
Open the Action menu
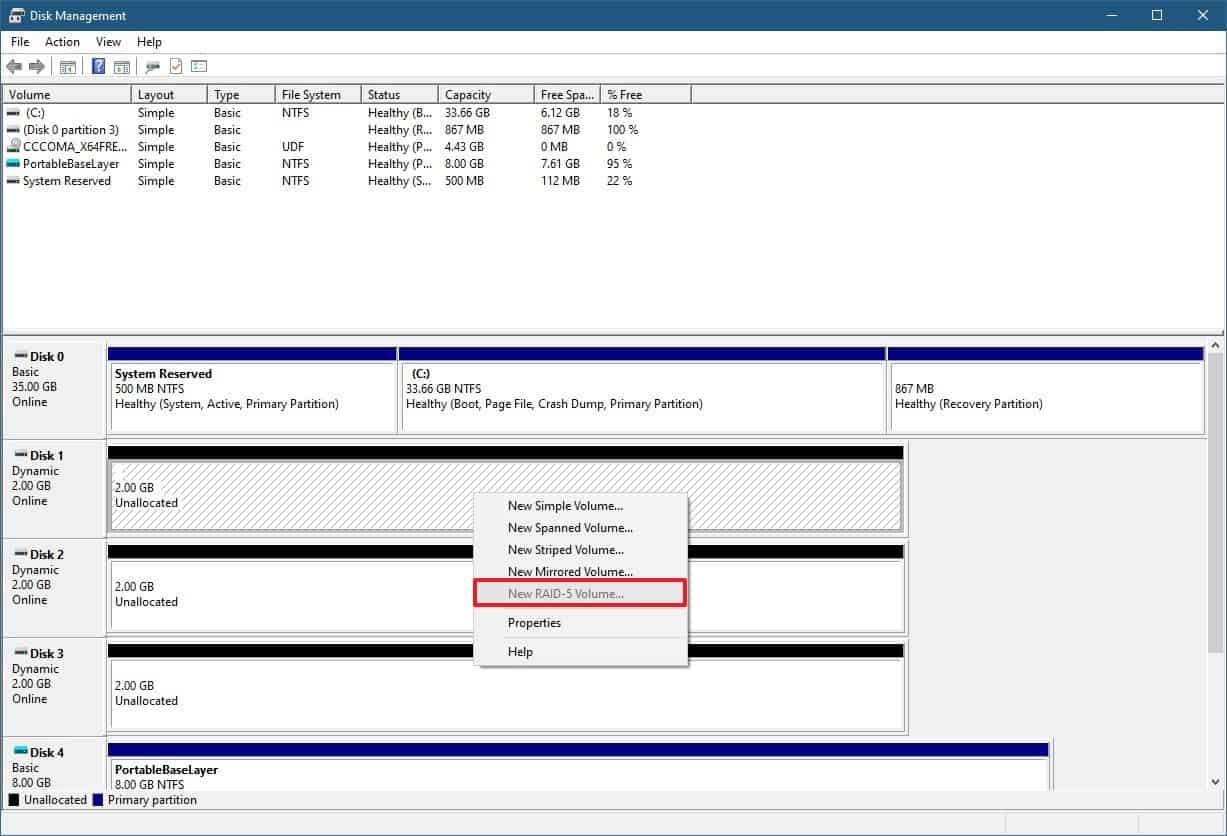click(x=62, y=42)
